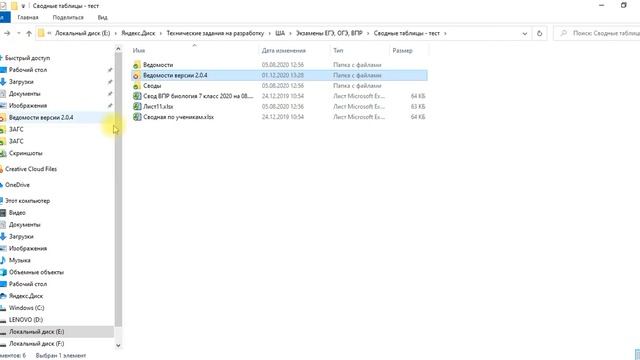This screenshot has height=360, width=640.
Task: Select Свод ВПР биология 7 класс file name
Action: (x=198, y=96)
